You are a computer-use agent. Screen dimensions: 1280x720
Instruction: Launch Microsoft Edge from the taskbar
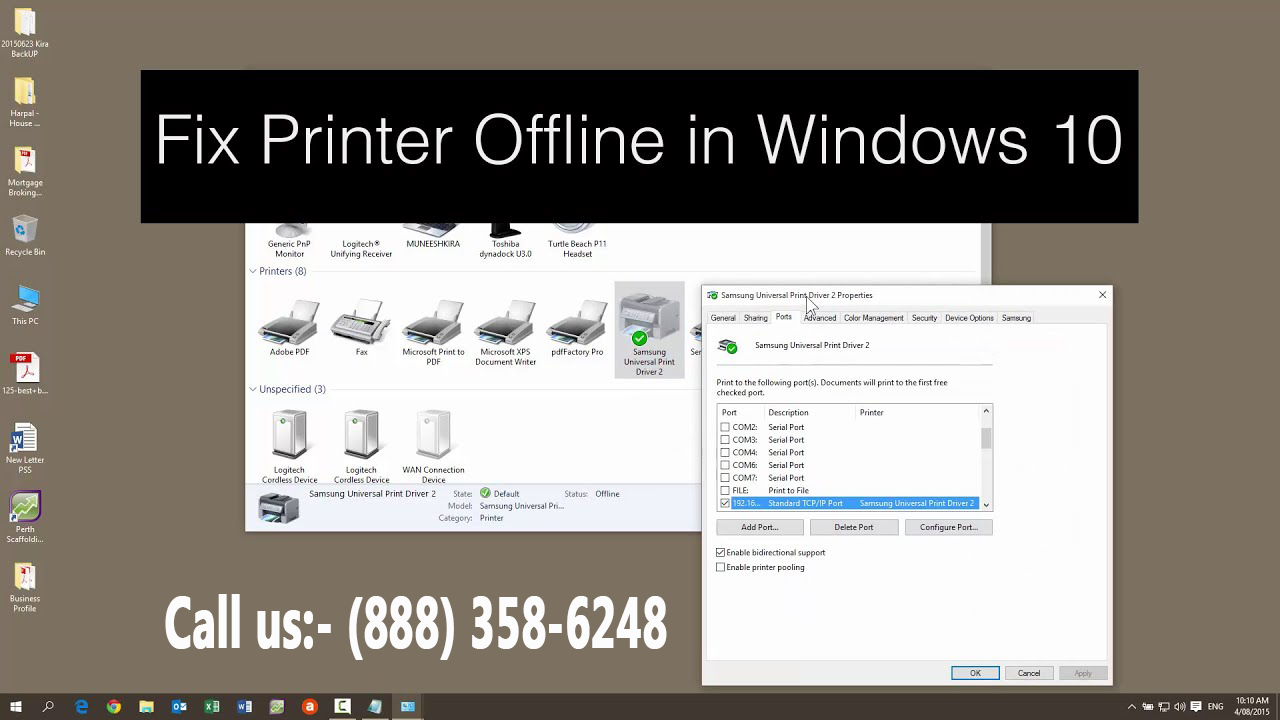click(x=82, y=706)
